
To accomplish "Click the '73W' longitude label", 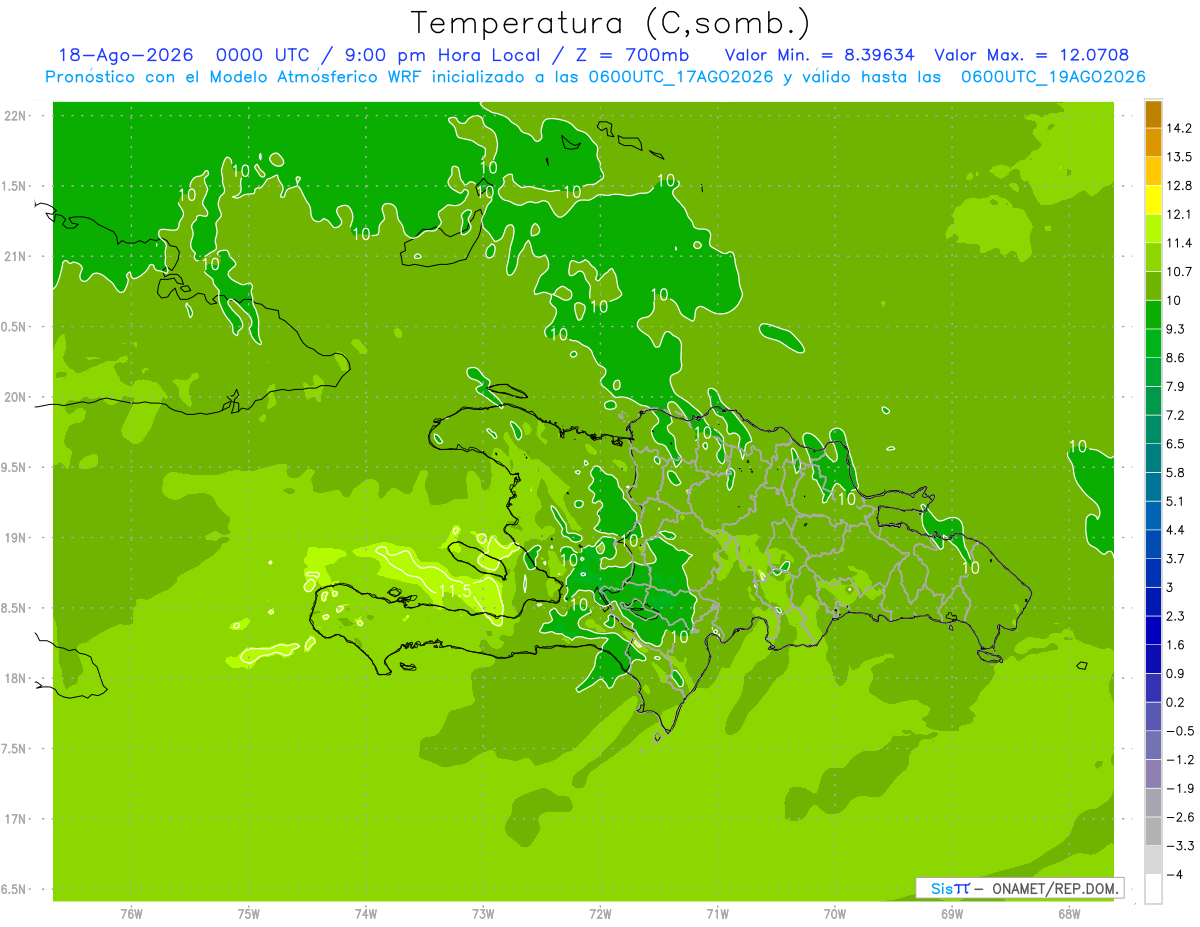I will pyautogui.click(x=483, y=915).
